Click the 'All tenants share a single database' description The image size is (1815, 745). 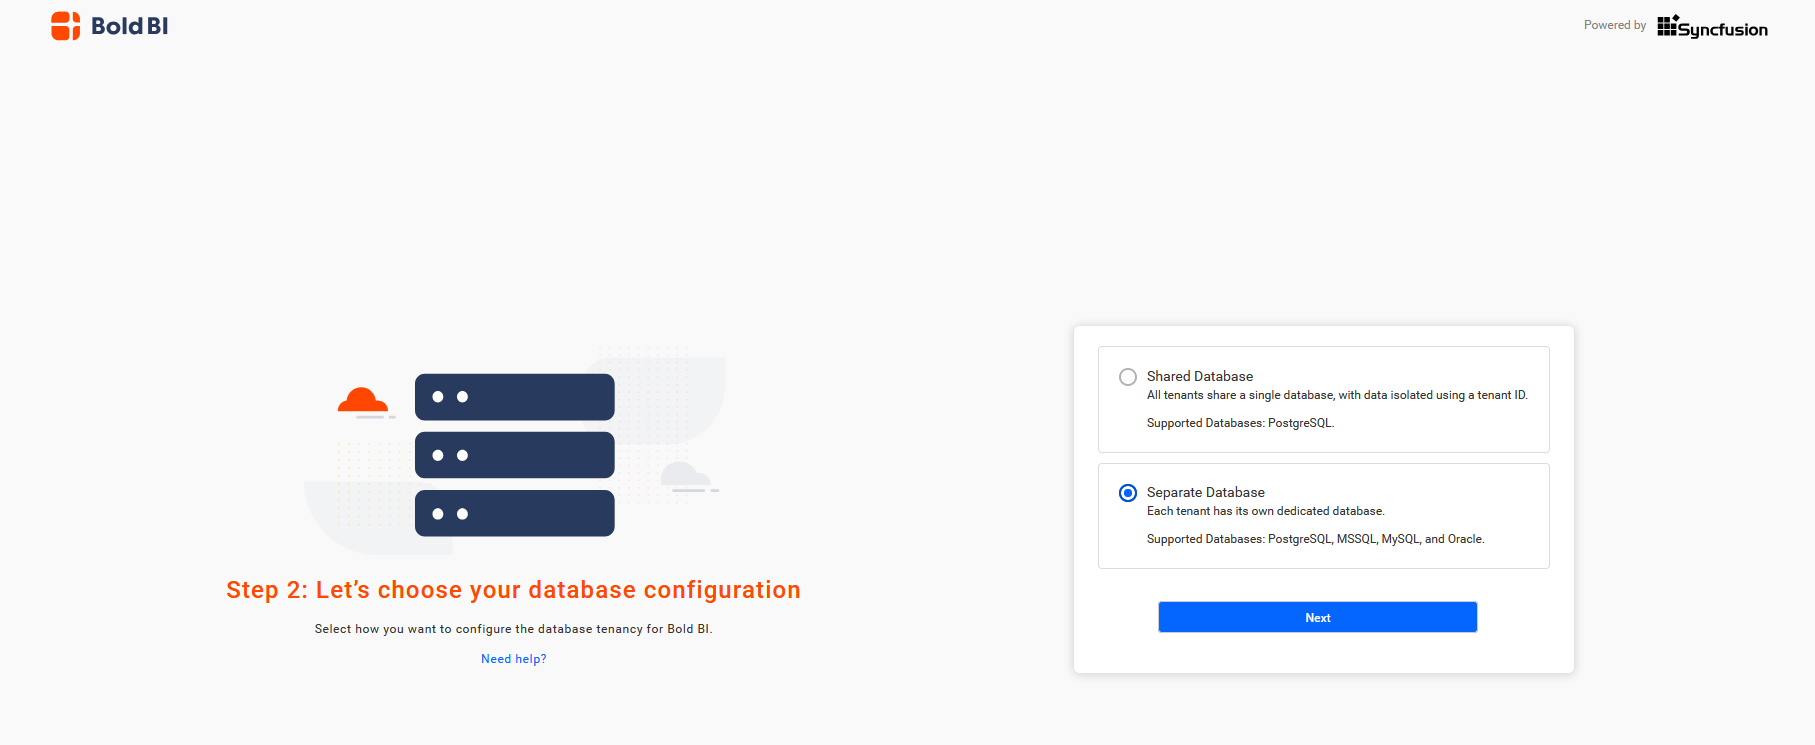tap(1336, 395)
